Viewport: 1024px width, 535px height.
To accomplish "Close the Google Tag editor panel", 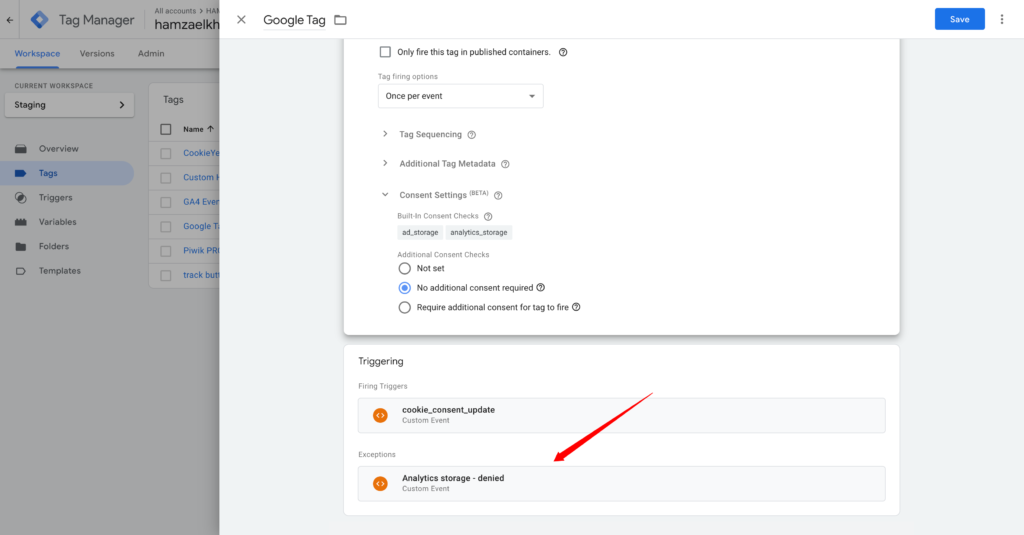I will (x=241, y=20).
